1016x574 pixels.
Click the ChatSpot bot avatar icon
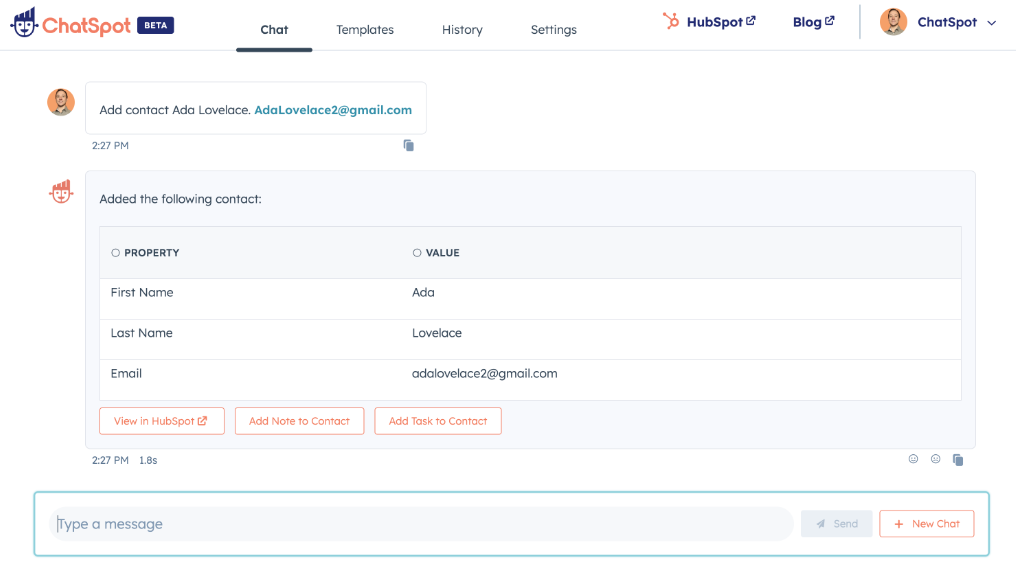(61, 192)
